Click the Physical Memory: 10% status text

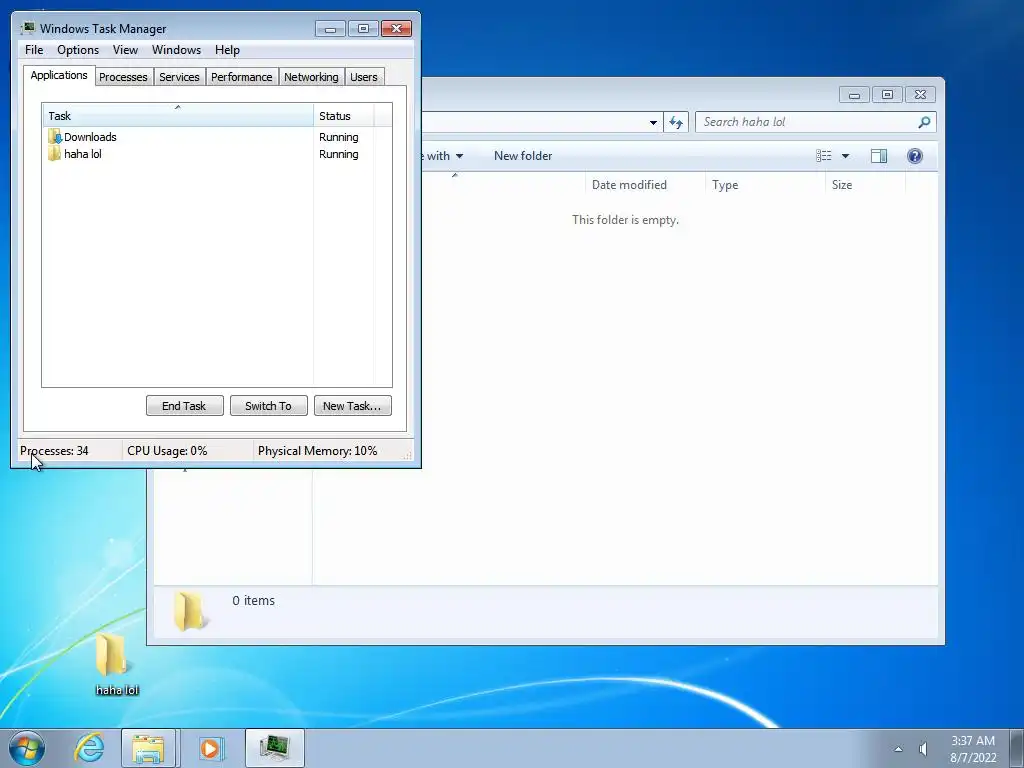317,451
